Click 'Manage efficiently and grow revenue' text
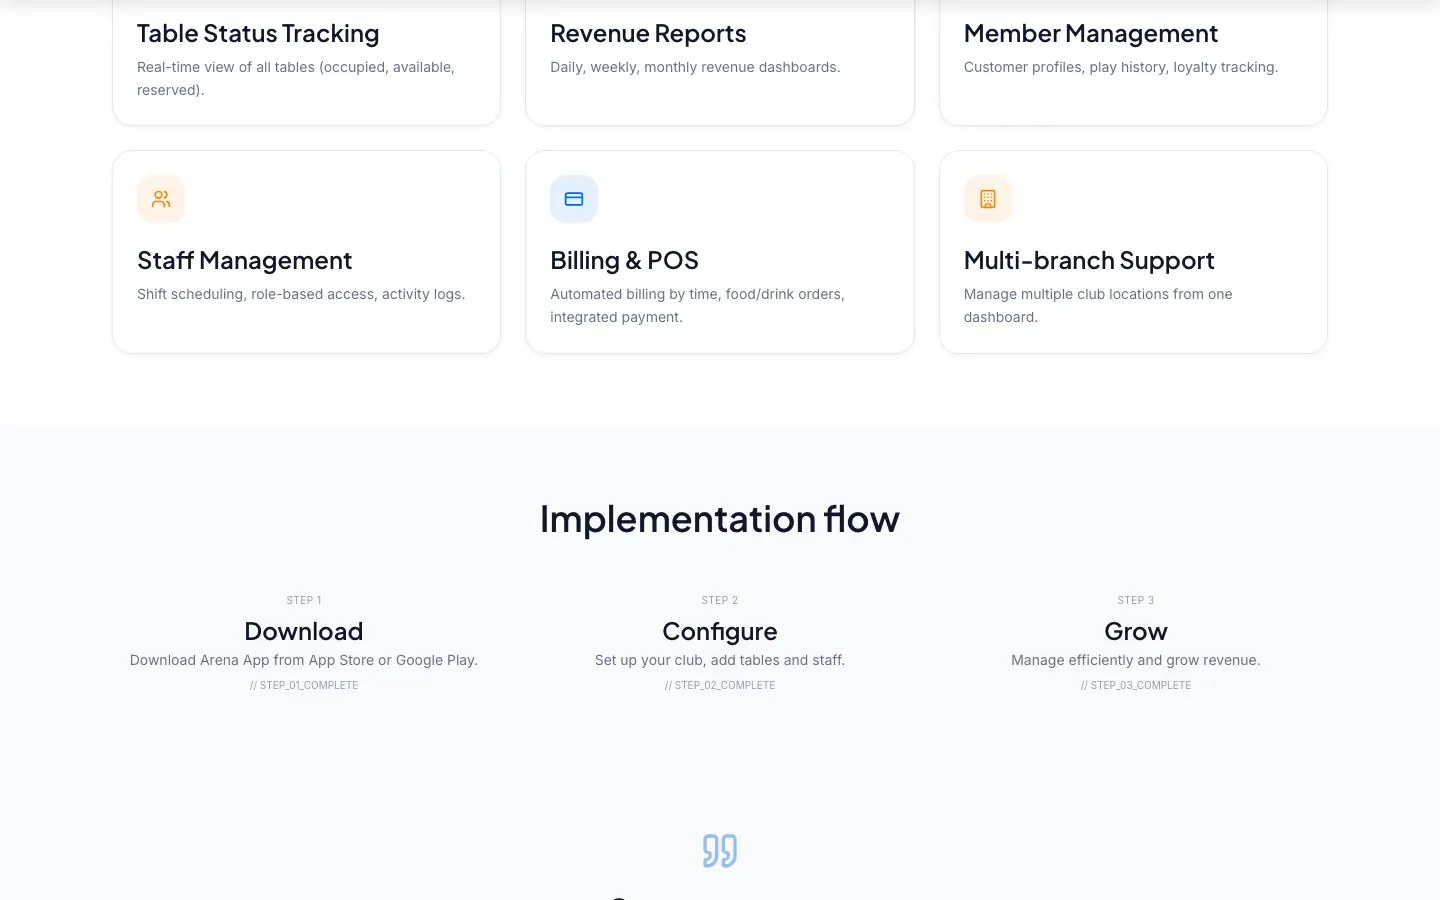Image resolution: width=1440 pixels, height=900 pixels. point(1136,660)
